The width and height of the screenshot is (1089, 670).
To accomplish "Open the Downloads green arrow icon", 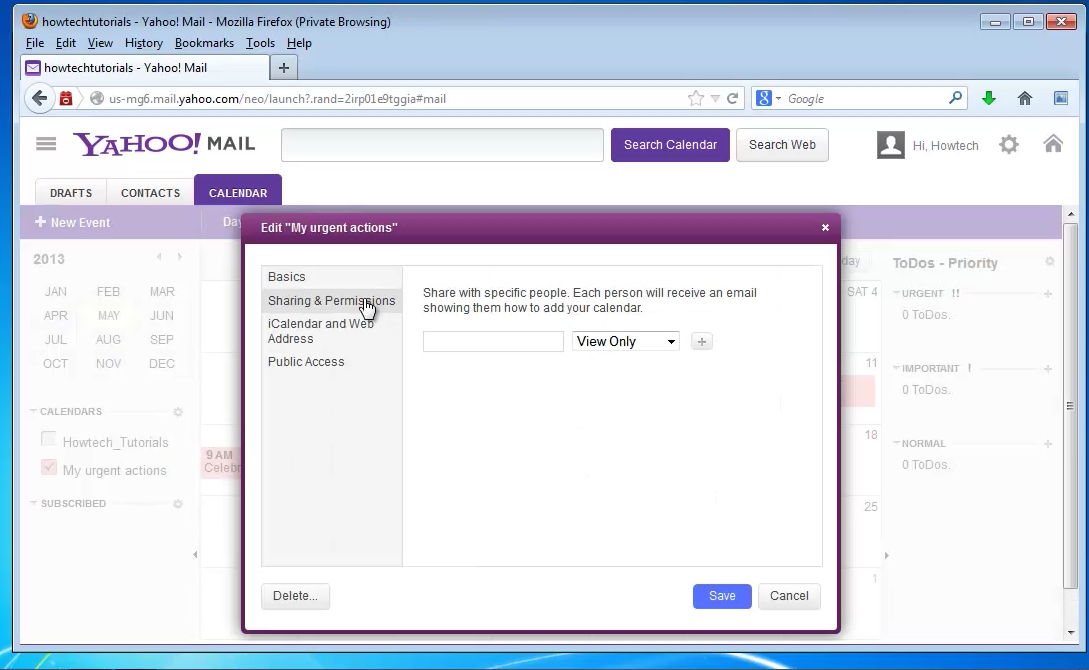I will click(x=989, y=99).
